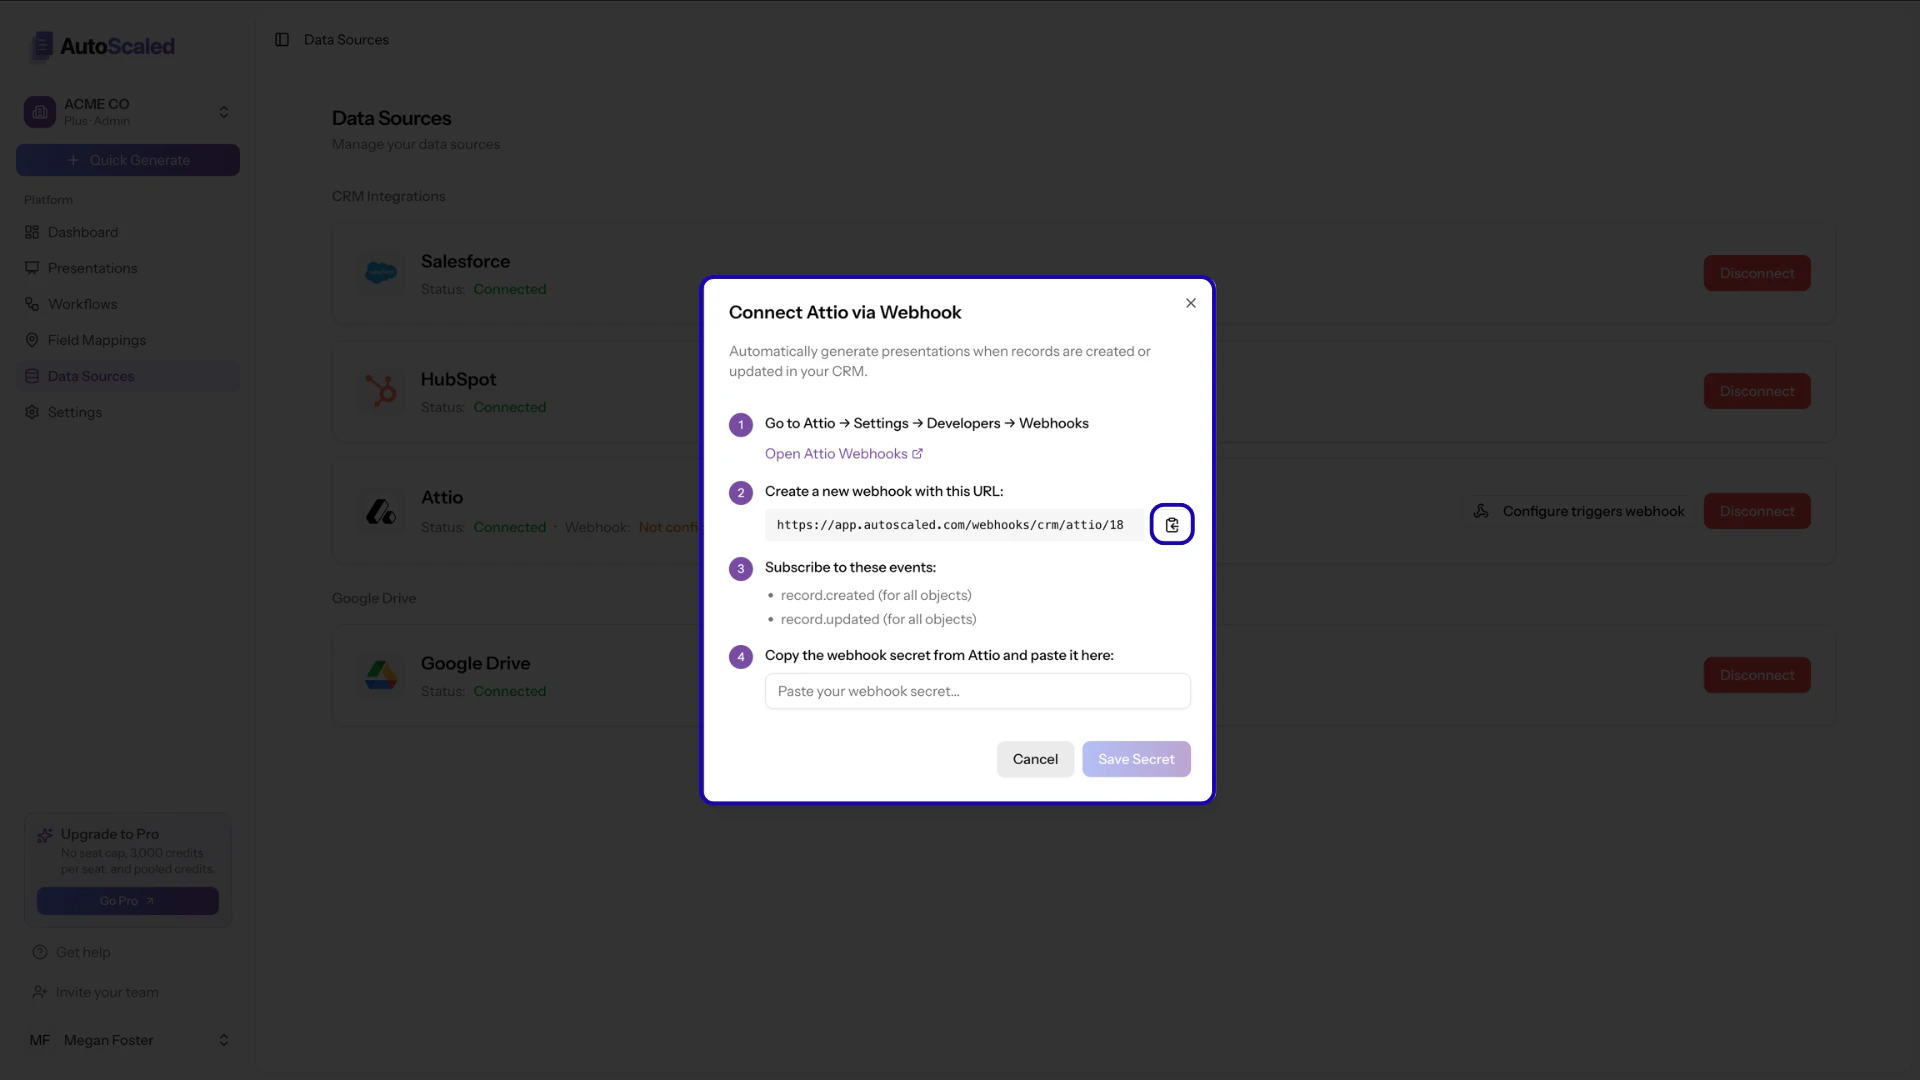Click the Workflows icon

(33, 304)
